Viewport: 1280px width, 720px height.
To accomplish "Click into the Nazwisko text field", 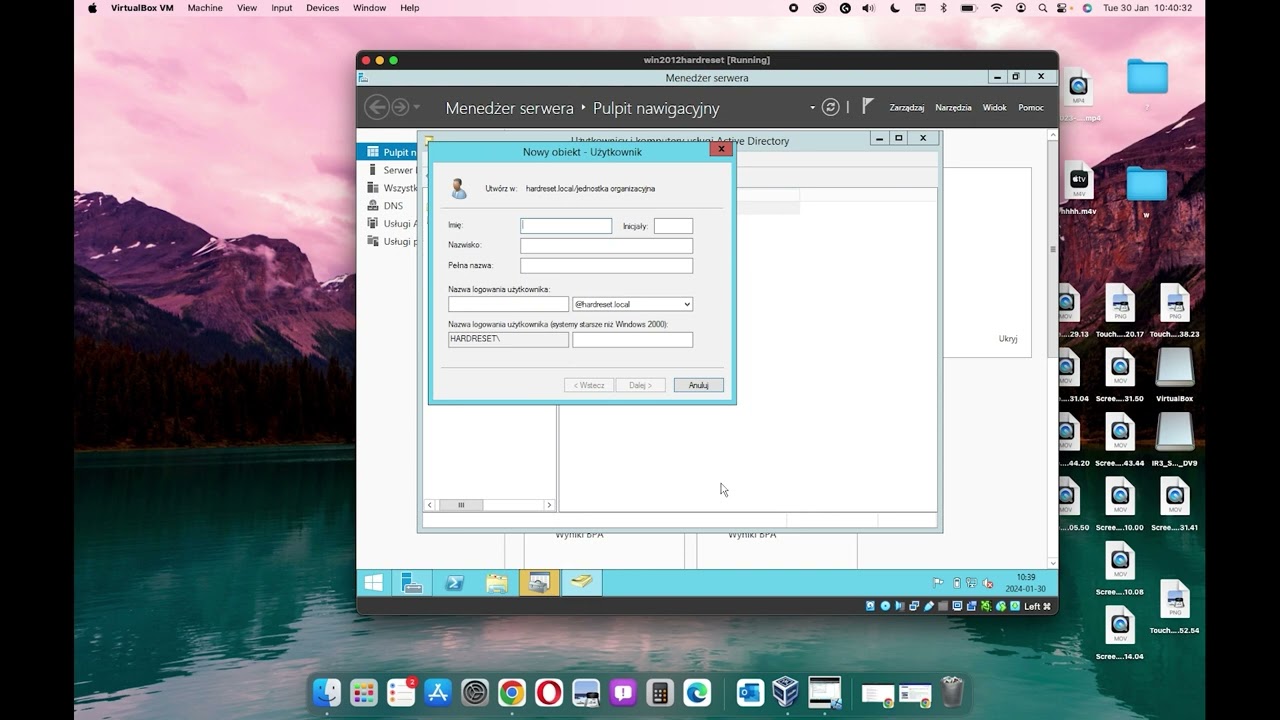I will click(x=606, y=246).
